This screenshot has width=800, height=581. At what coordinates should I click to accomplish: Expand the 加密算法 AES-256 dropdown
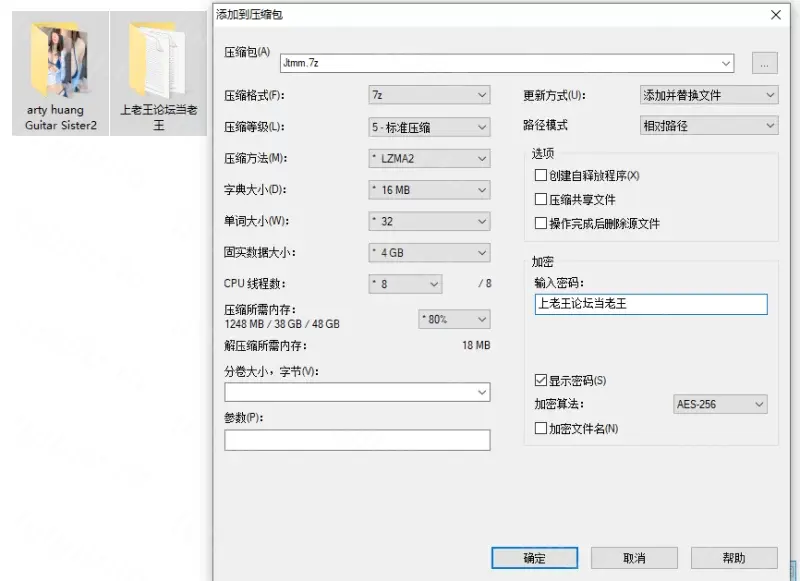click(721, 404)
